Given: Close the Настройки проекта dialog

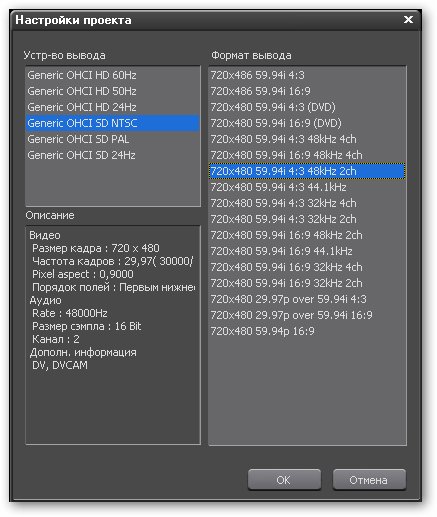Looking at the screenshot, I should tap(408, 20).
